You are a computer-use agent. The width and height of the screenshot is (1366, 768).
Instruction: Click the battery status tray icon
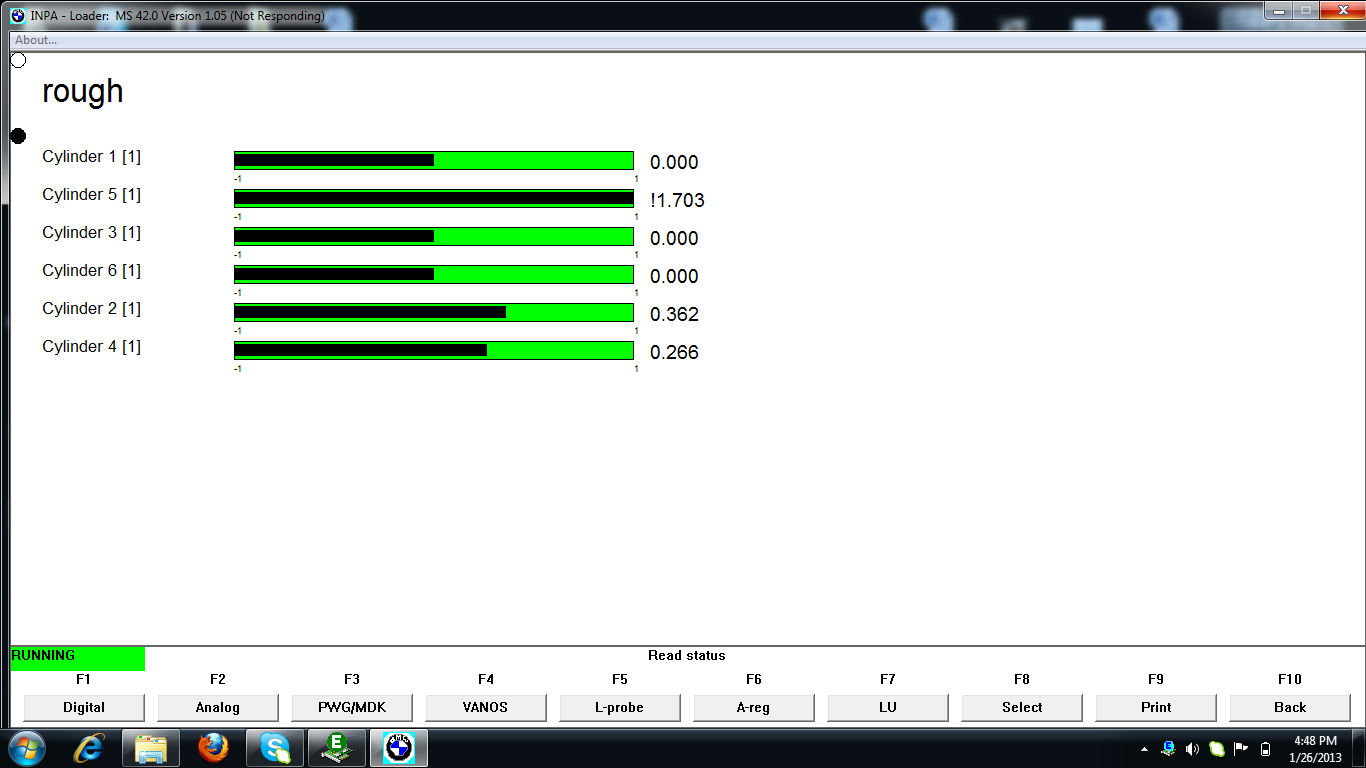[1265, 749]
